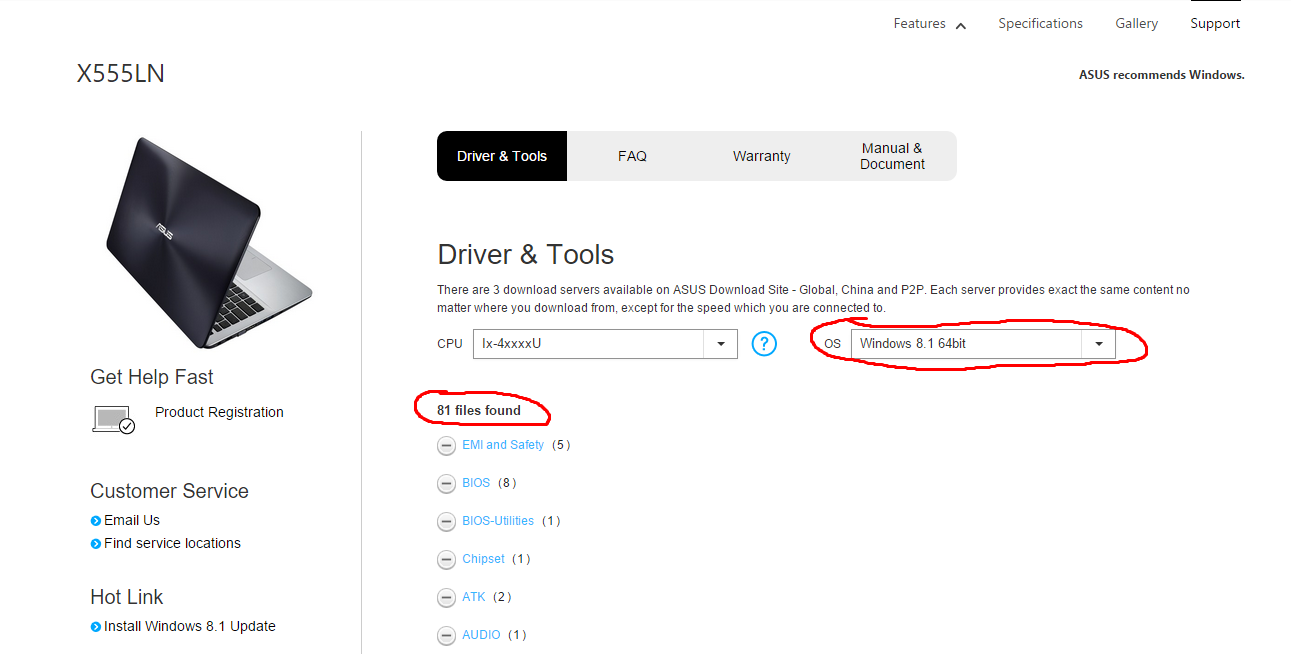
Task: Select the Support menu item
Action: 1215,24
